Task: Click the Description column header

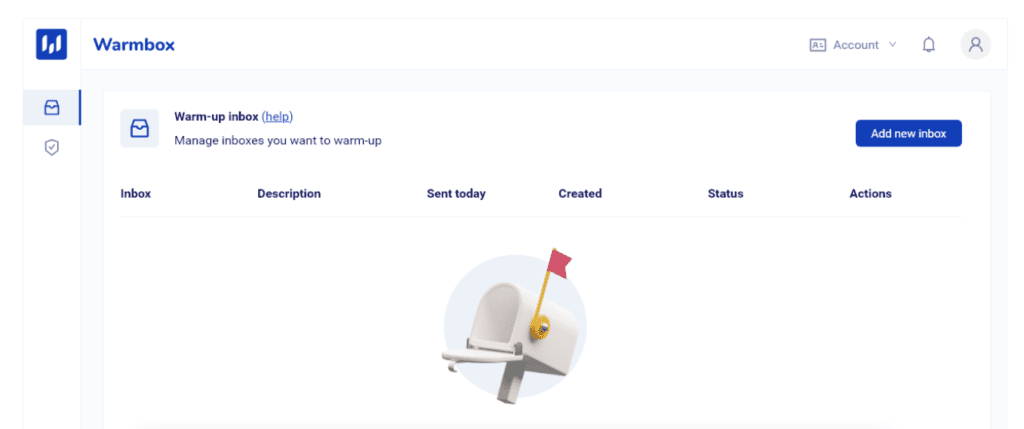Action: 289,194
